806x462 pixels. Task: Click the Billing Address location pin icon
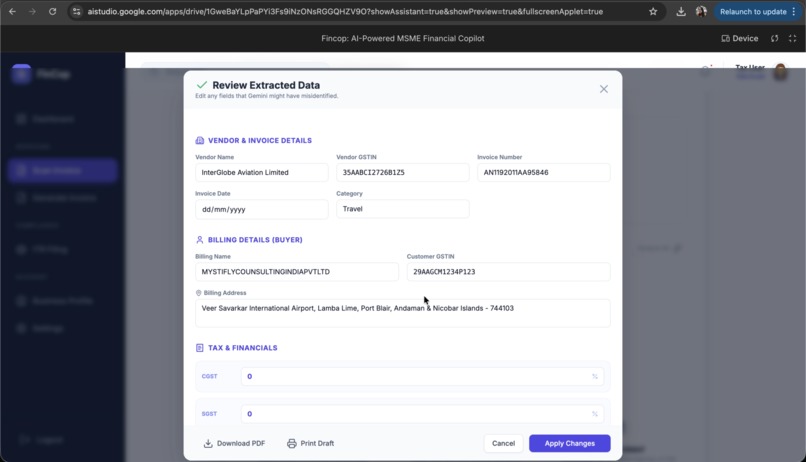point(198,293)
